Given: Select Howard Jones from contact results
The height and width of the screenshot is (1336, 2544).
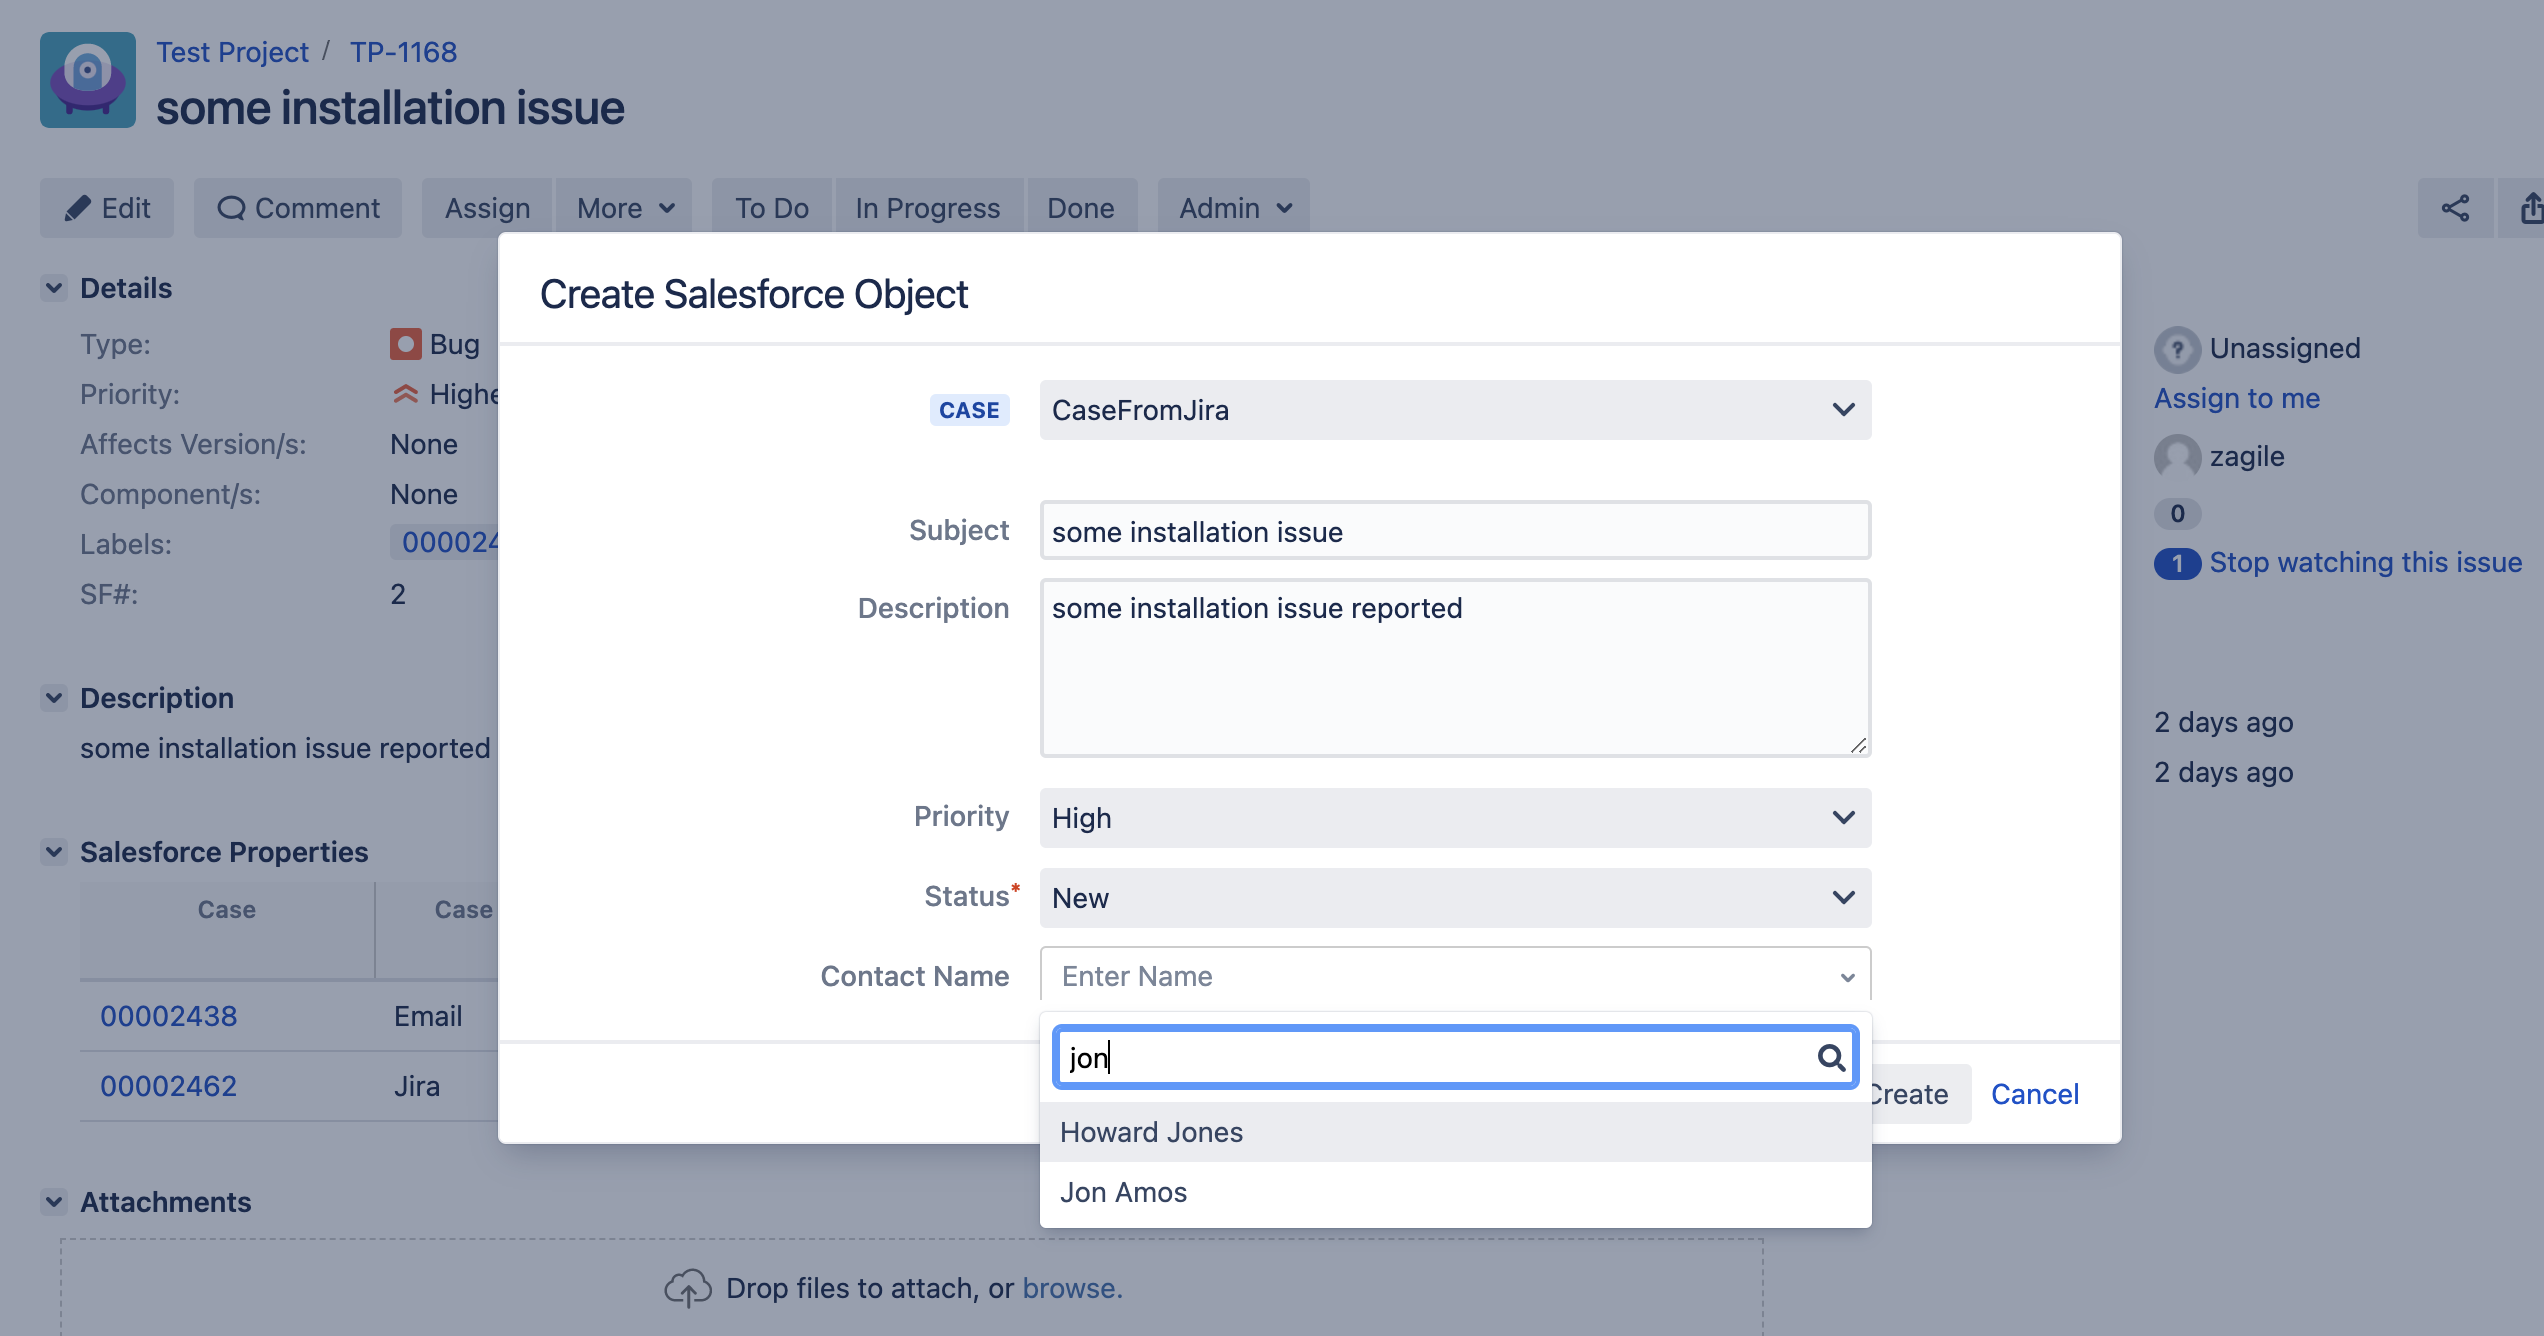Looking at the screenshot, I should pos(1152,1132).
